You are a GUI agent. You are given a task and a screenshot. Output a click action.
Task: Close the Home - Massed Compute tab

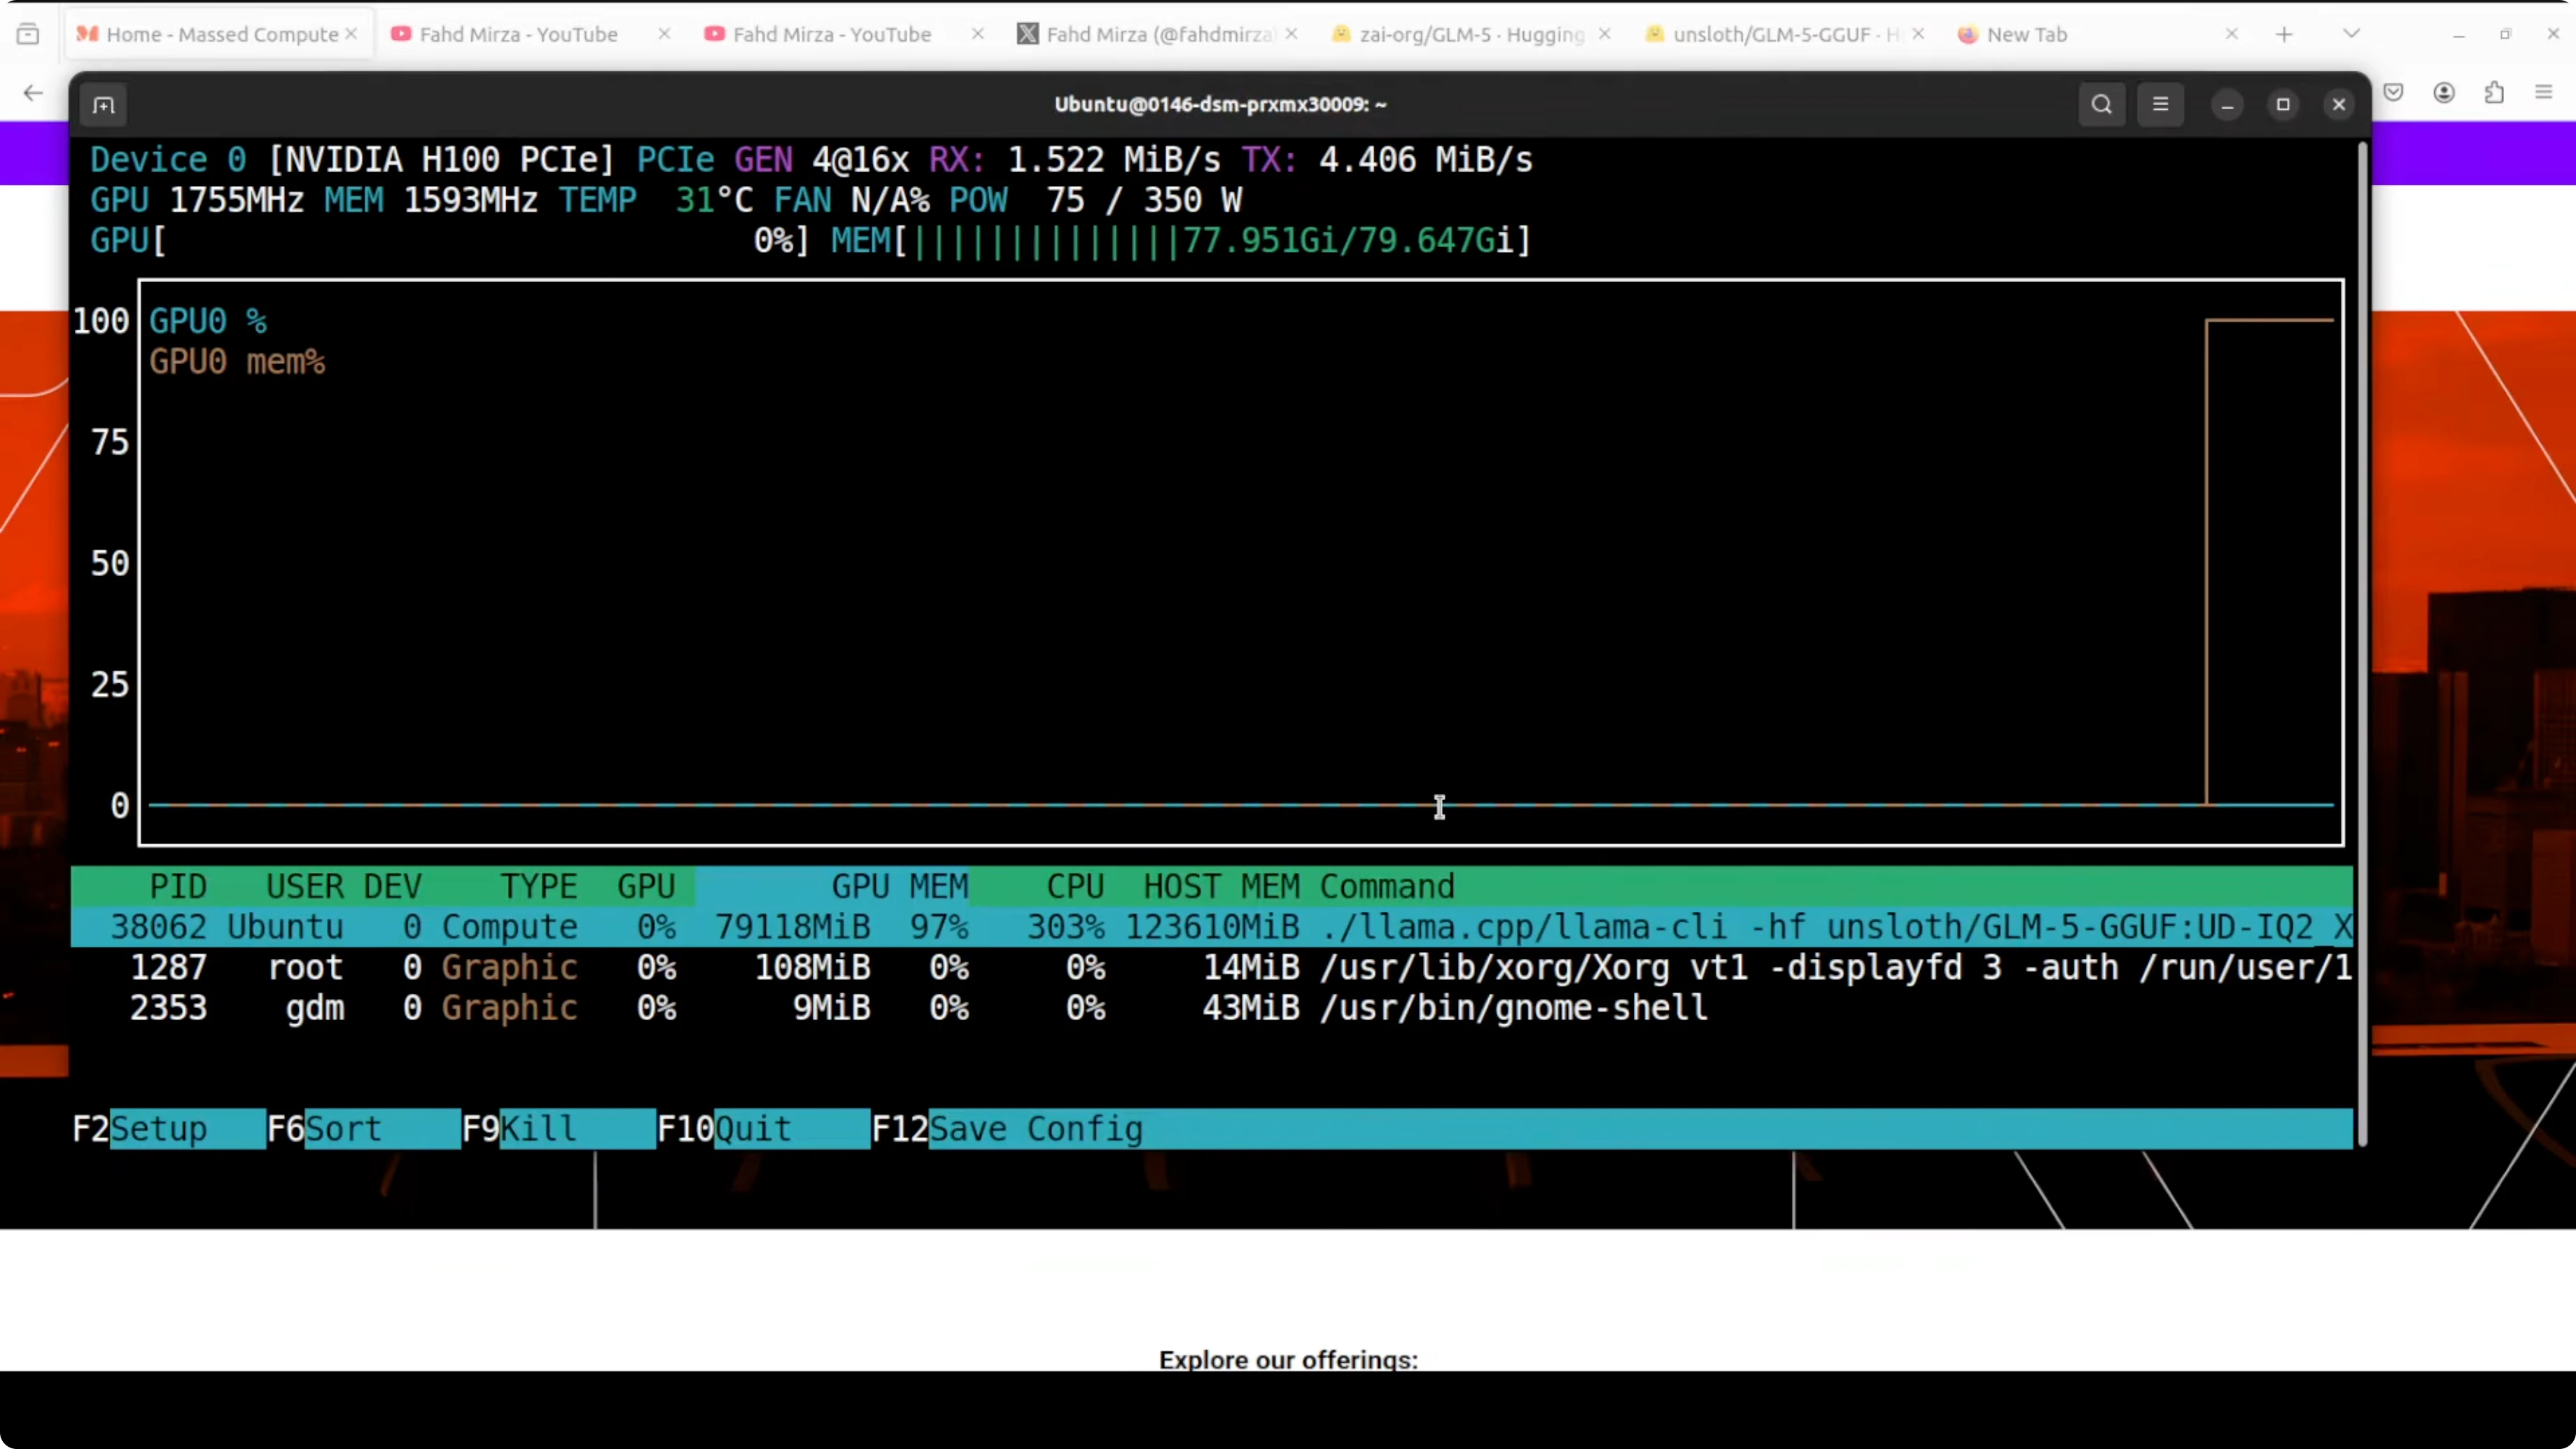coord(352,34)
